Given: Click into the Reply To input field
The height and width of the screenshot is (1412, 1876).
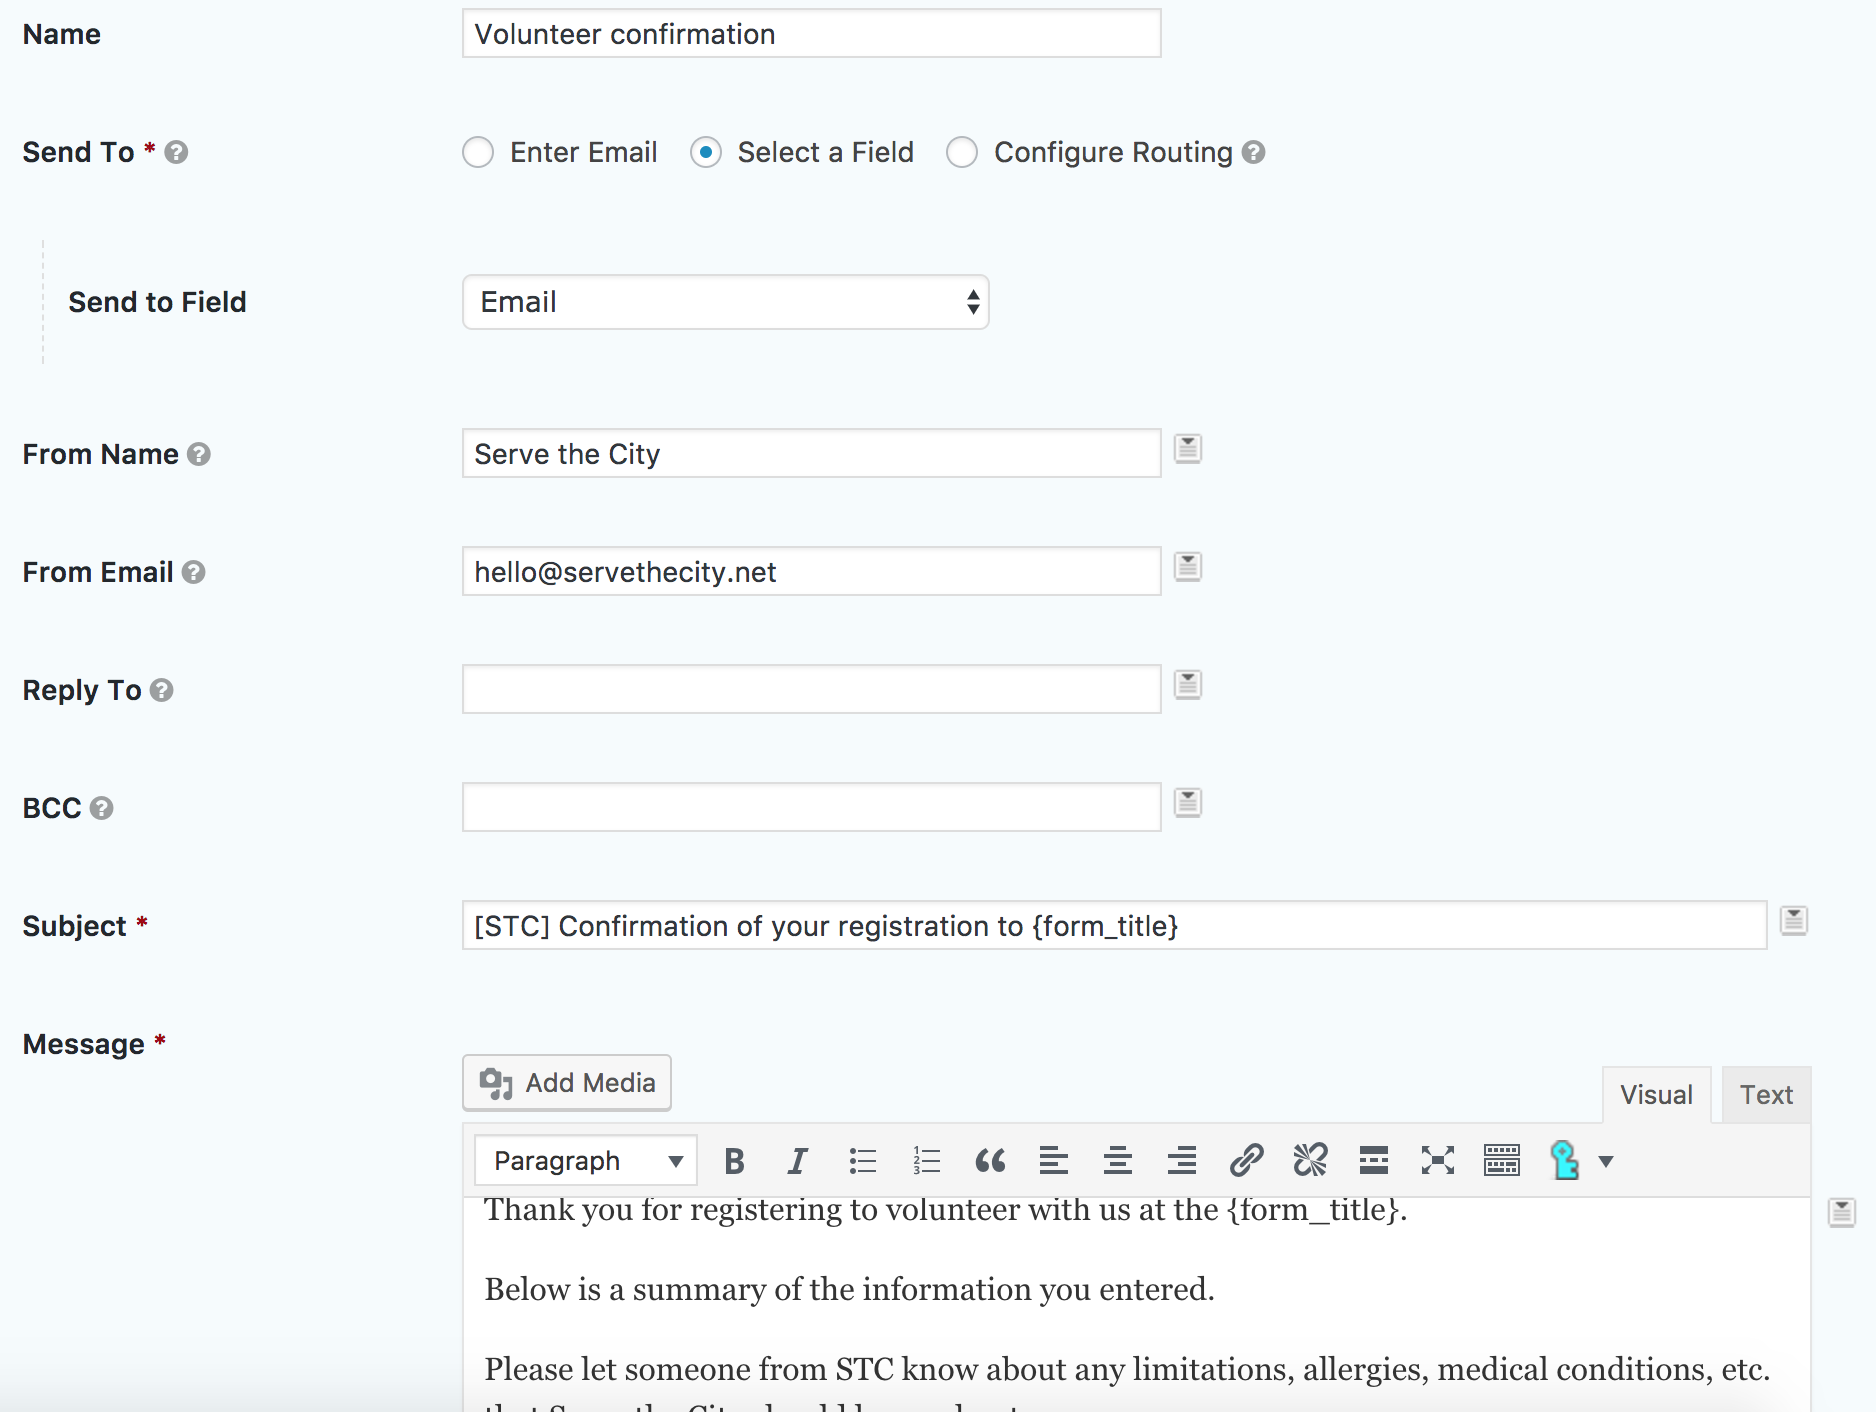Looking at the screenshot, I should click(811, 689).
